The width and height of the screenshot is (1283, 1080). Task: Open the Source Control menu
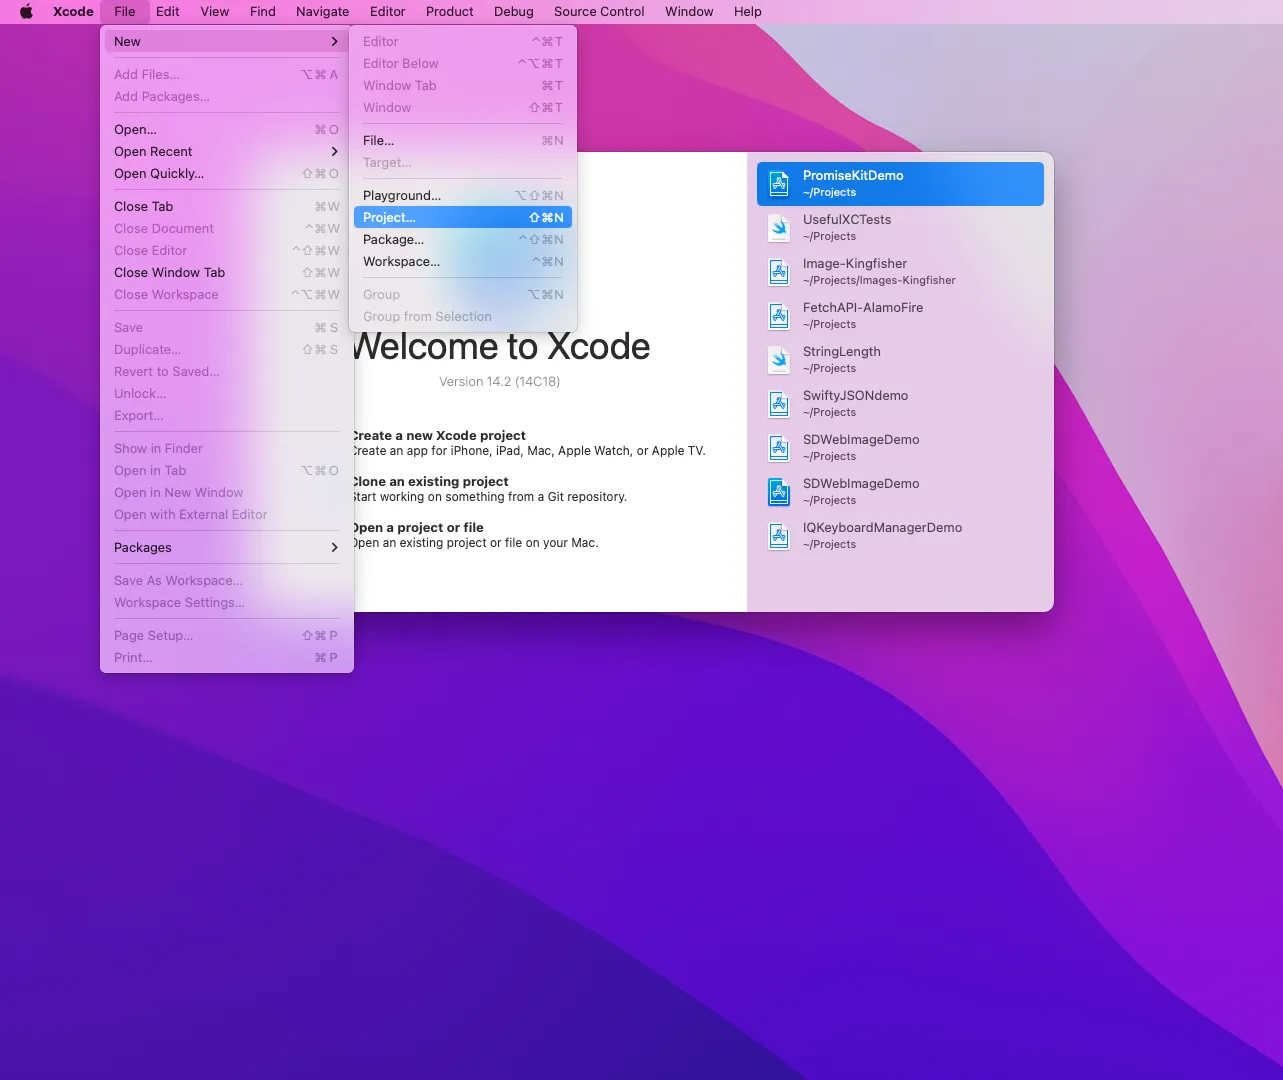599,12
